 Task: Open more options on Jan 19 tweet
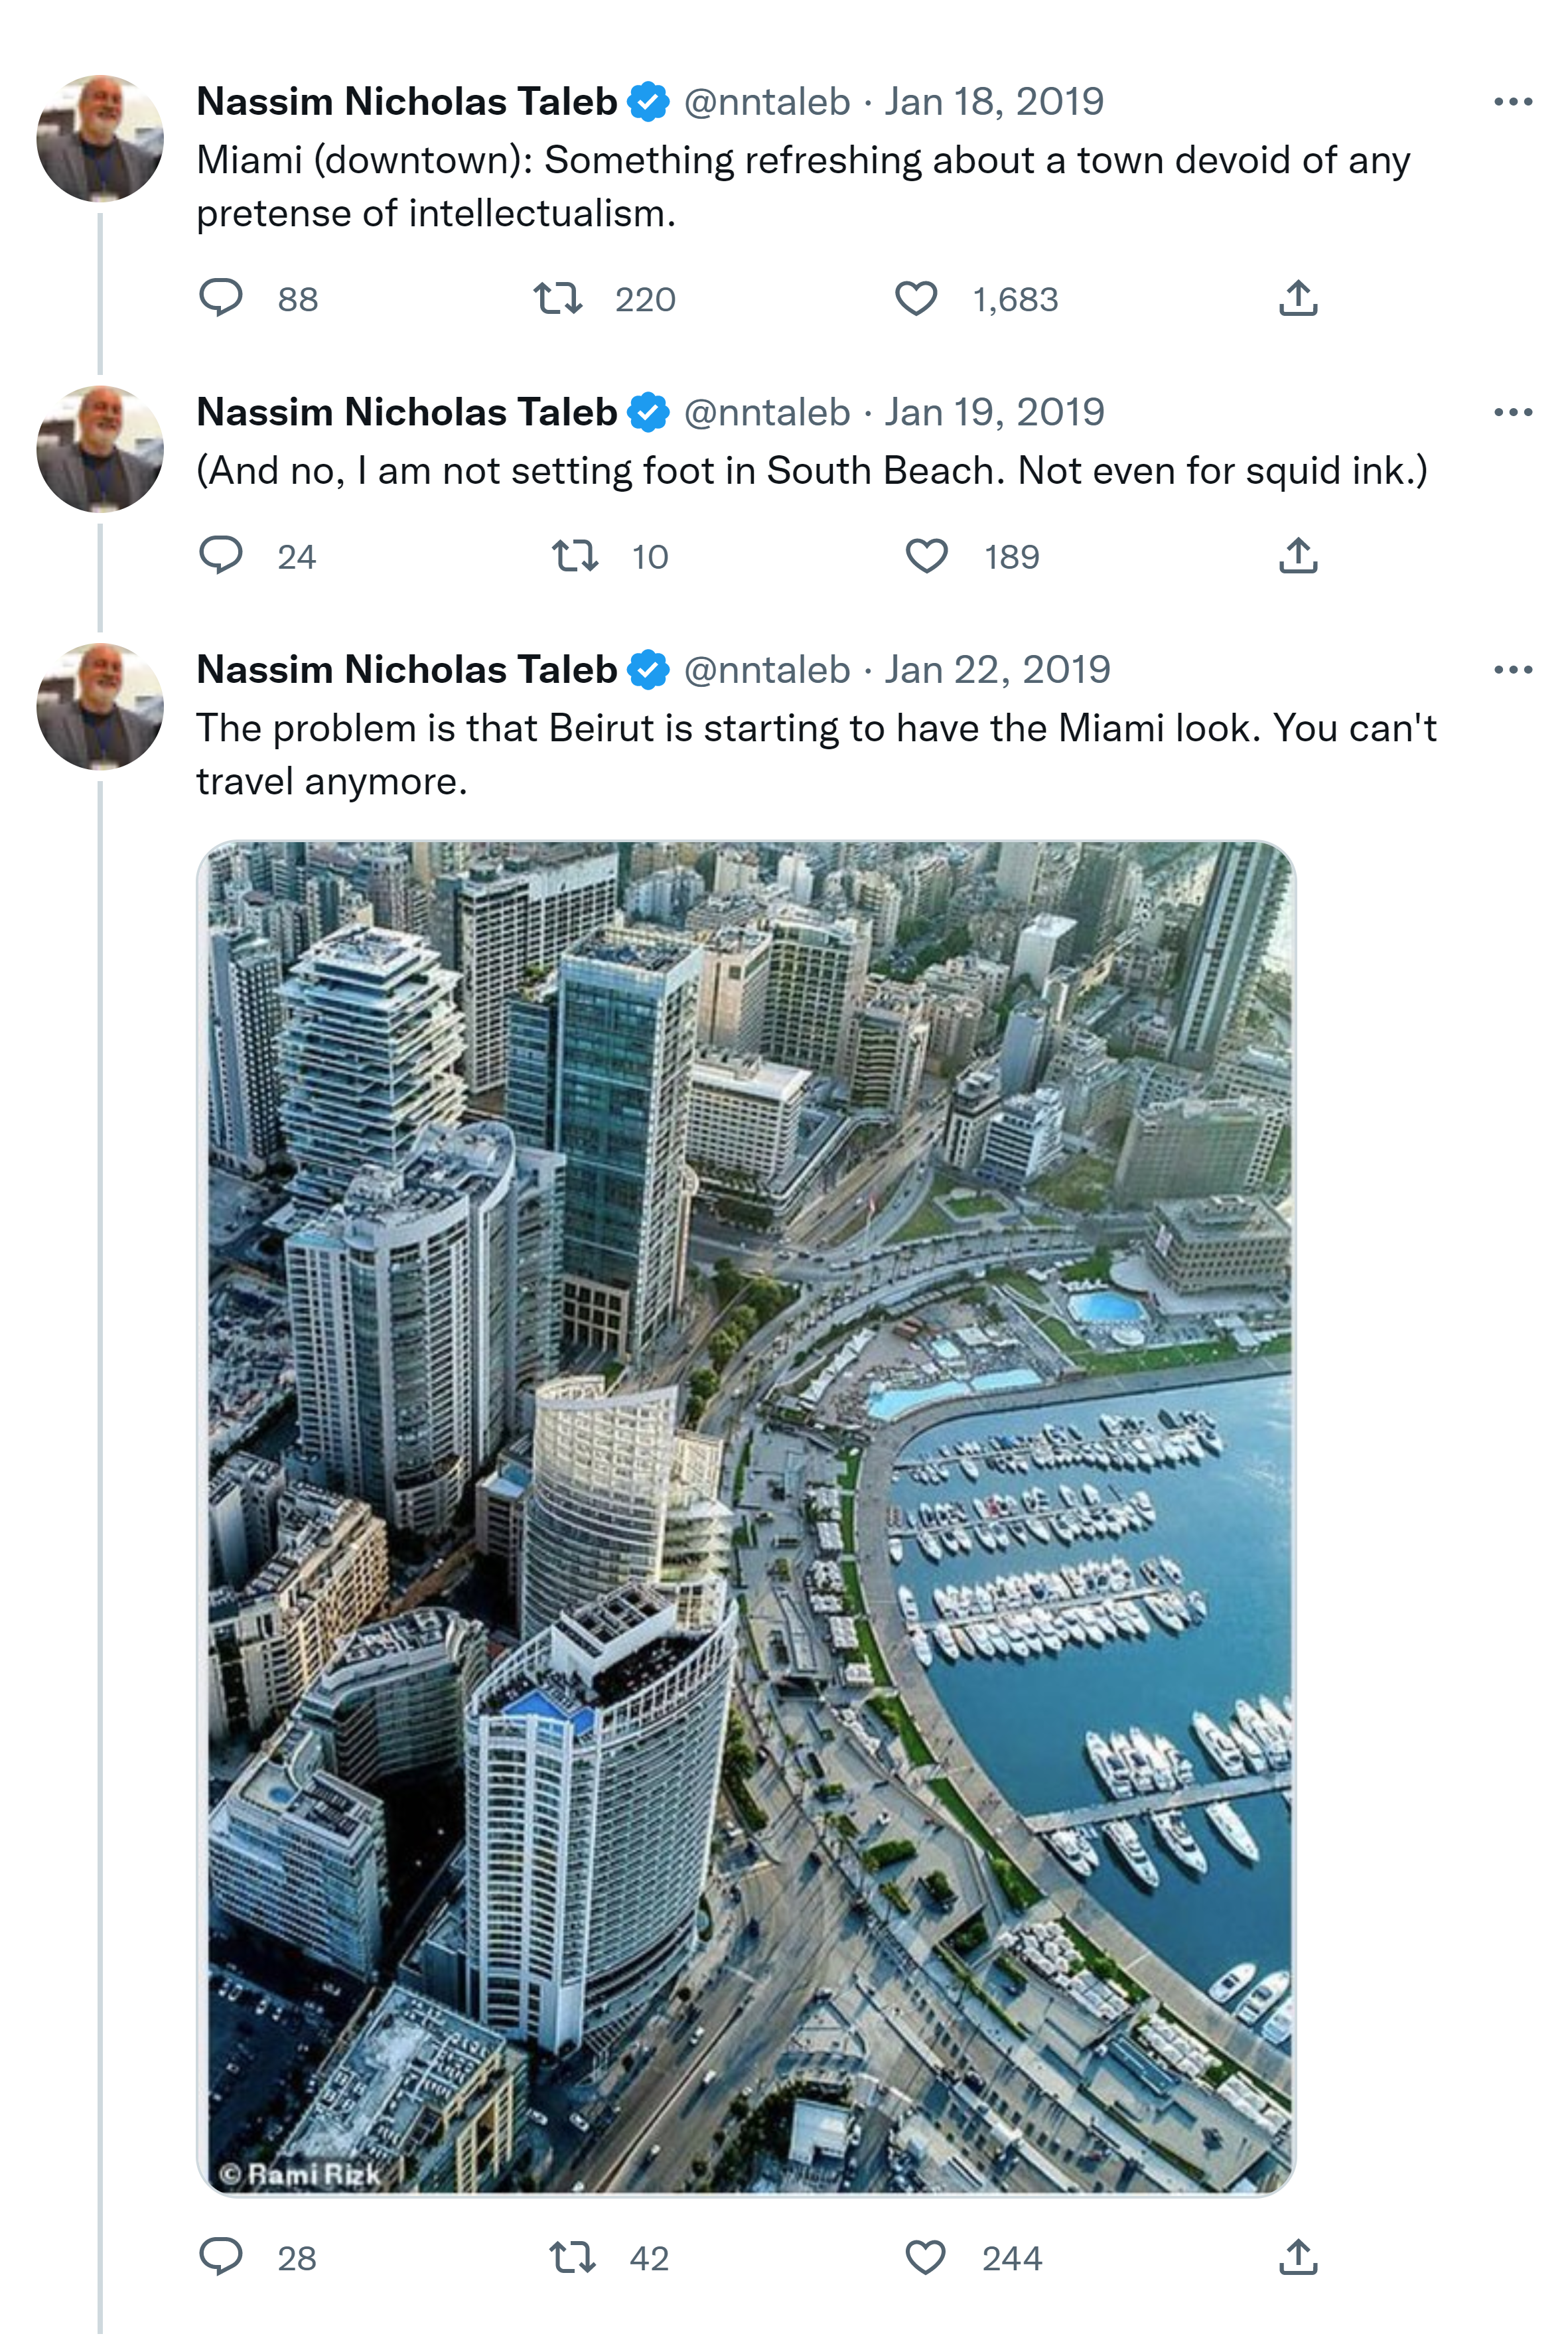point(1512,412)
